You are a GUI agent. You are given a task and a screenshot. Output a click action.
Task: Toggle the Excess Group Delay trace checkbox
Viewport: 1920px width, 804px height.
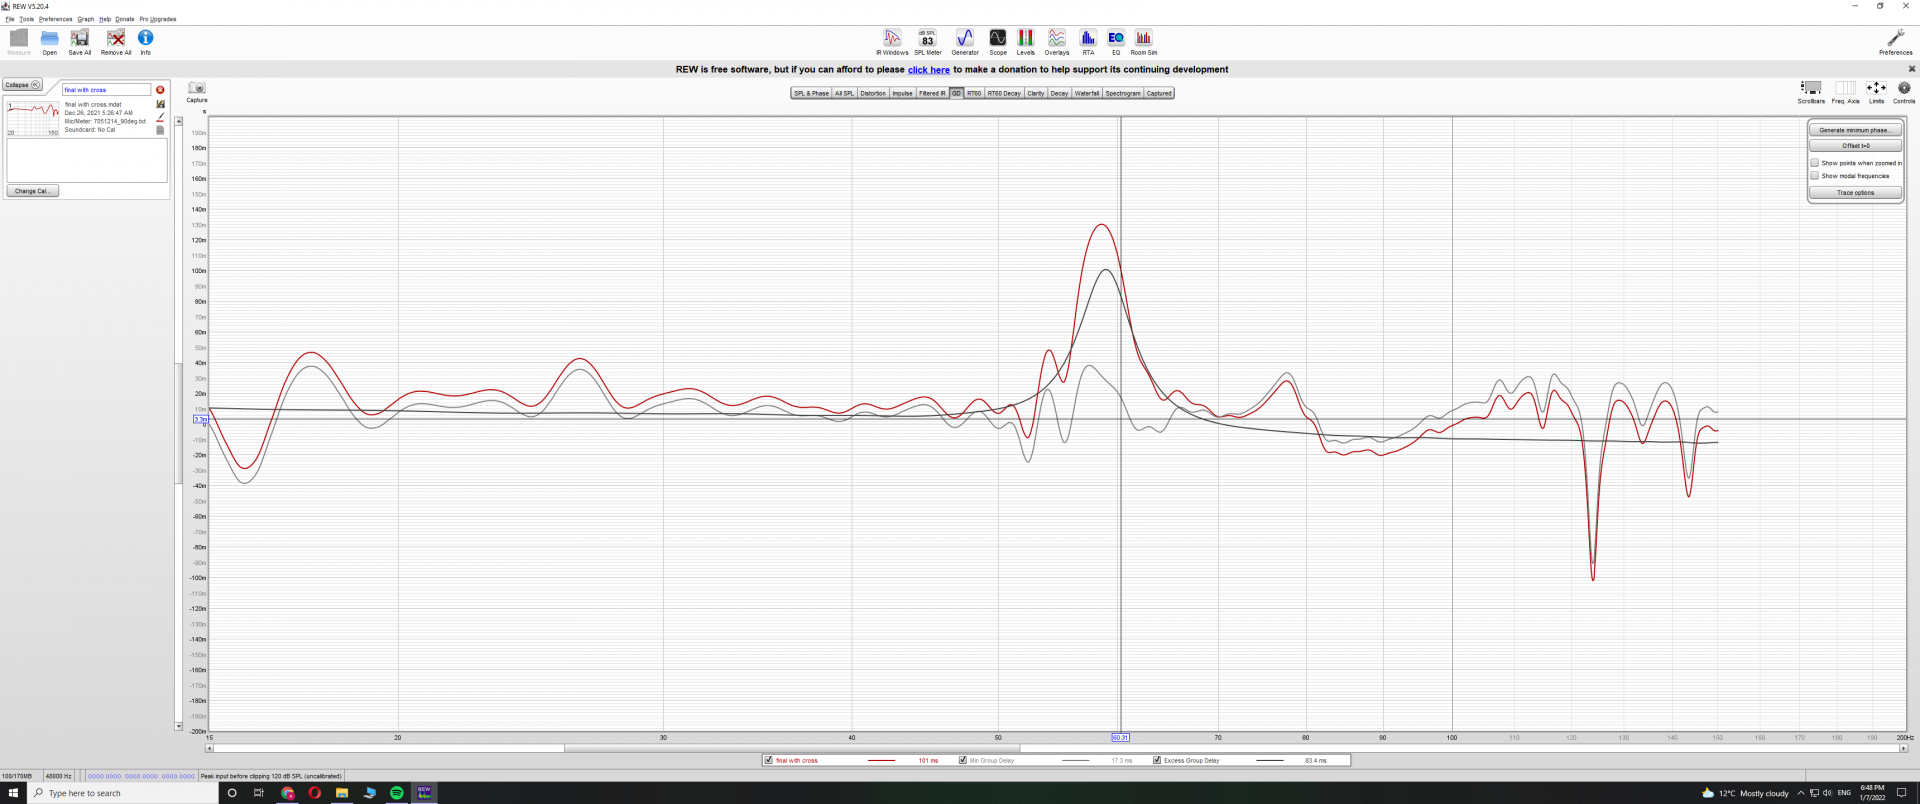(1157, 760)
